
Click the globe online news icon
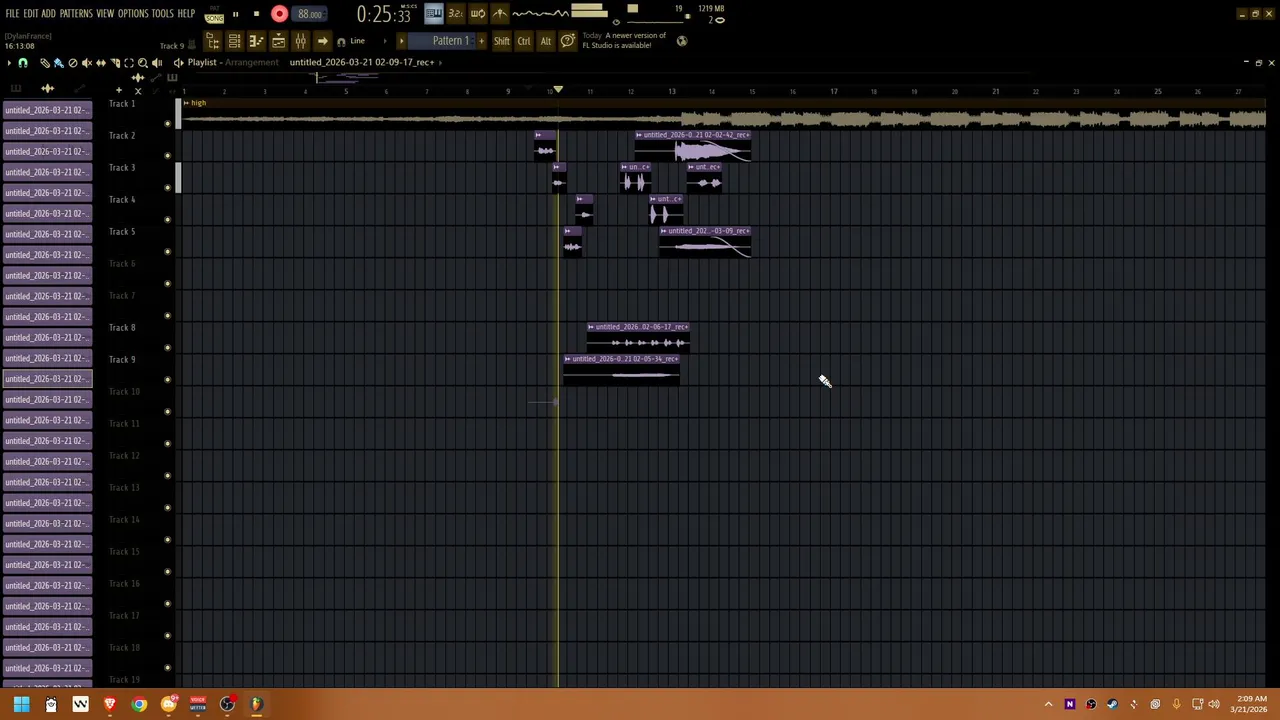(682, 41)
